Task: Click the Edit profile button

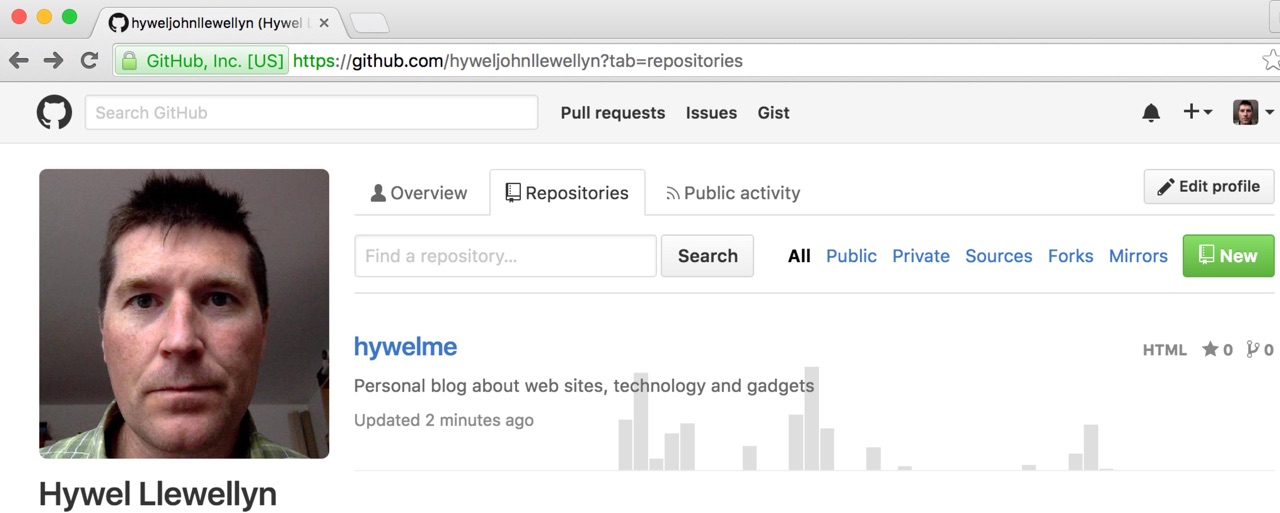Action: point(1209,186)
